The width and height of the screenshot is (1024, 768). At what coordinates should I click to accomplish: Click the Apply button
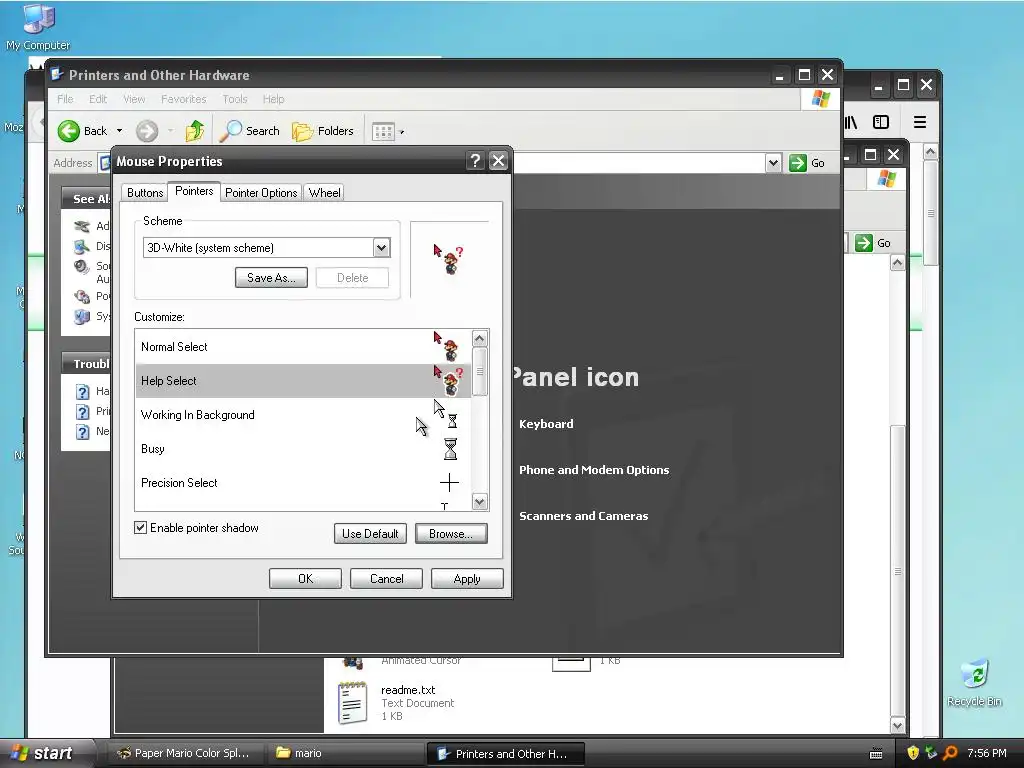coord(467,579)
